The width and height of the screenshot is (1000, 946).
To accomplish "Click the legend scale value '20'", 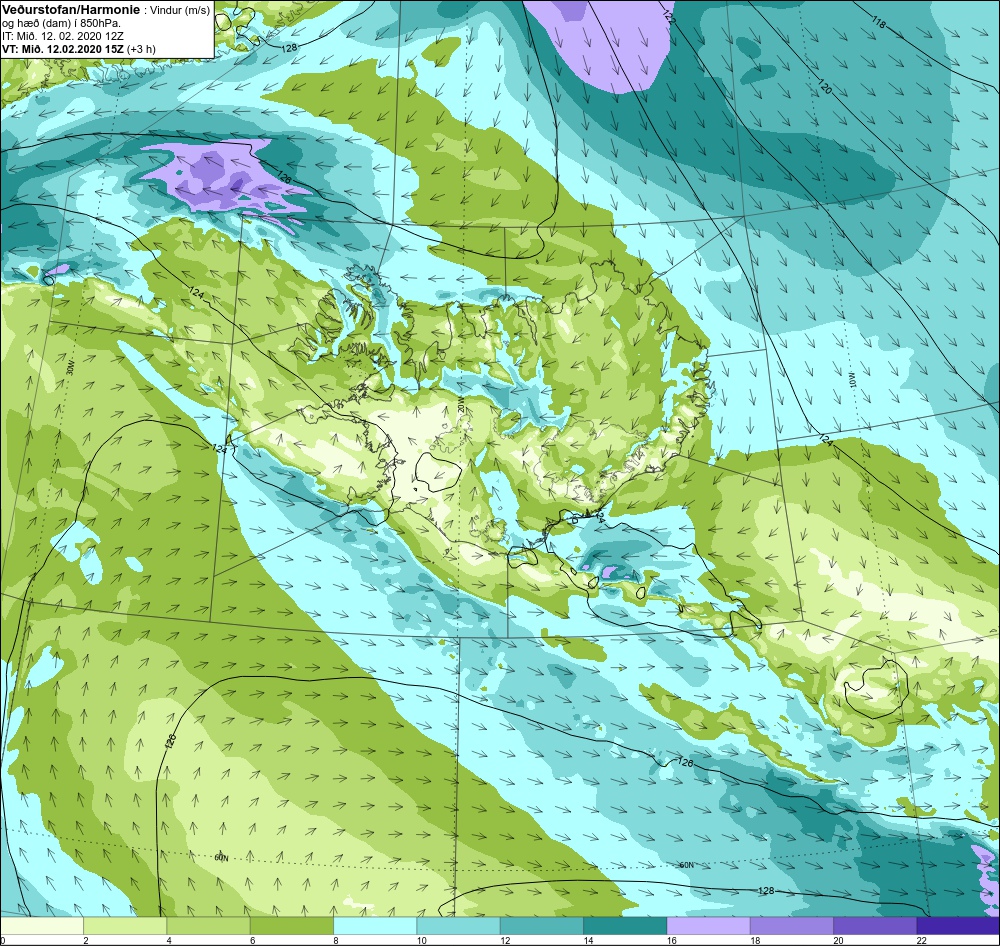I will (x=838, y=940).
